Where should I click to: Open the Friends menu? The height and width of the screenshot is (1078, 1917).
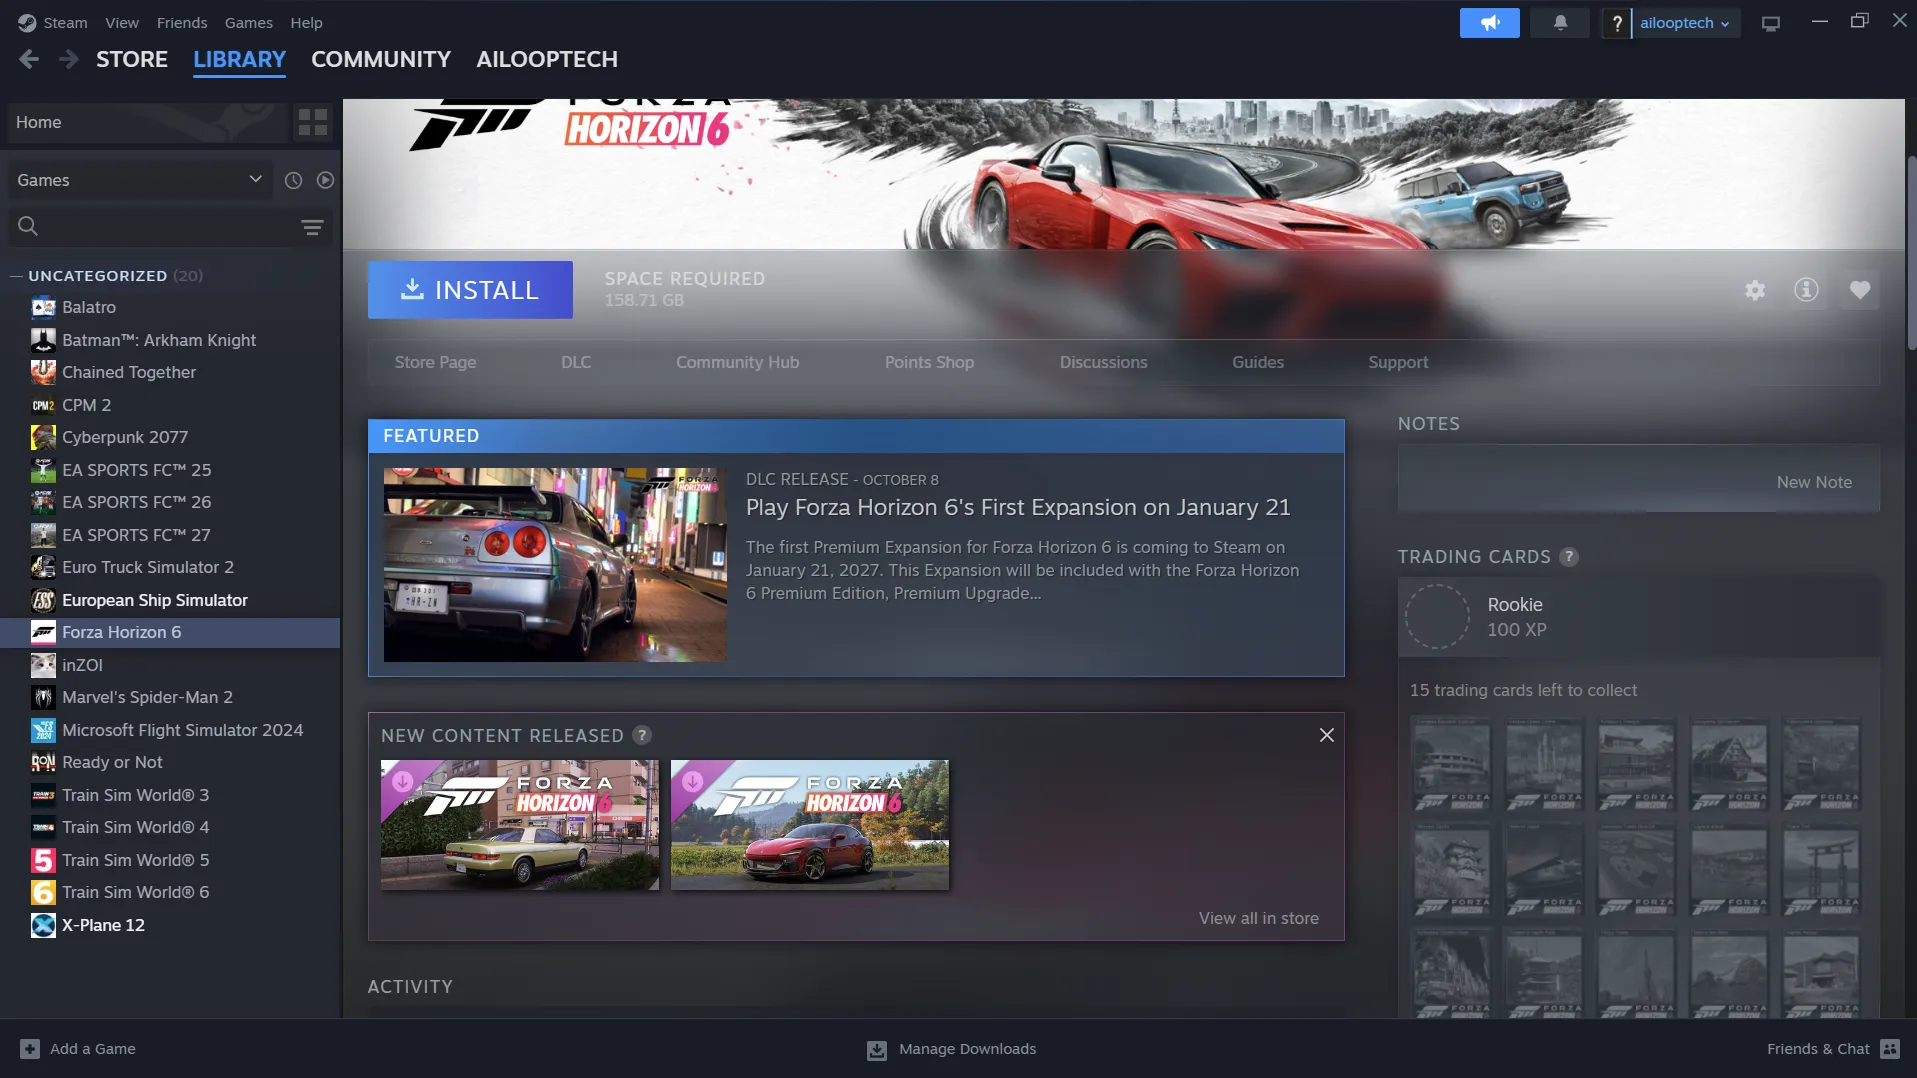182,23
